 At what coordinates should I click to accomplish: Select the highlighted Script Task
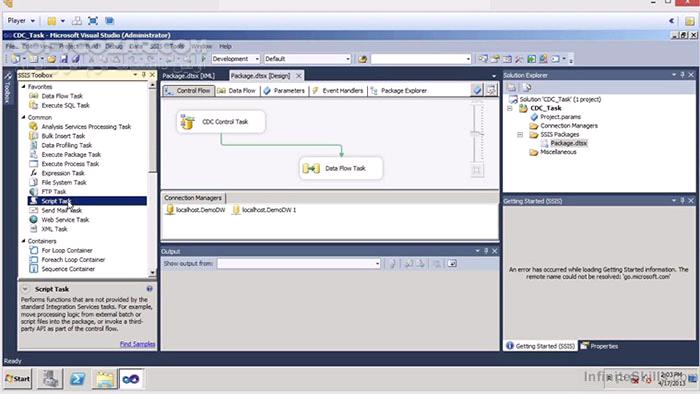[x=87, y=201]
